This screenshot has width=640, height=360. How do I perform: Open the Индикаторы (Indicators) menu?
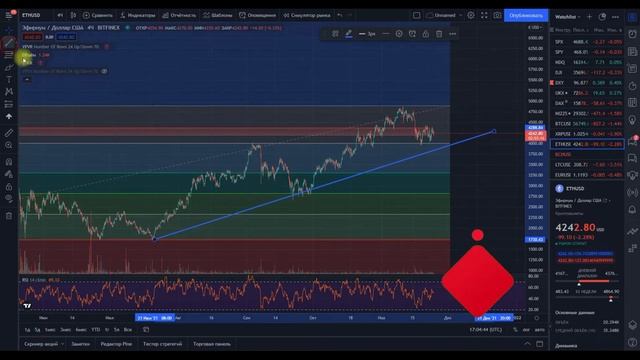[138, 15]
